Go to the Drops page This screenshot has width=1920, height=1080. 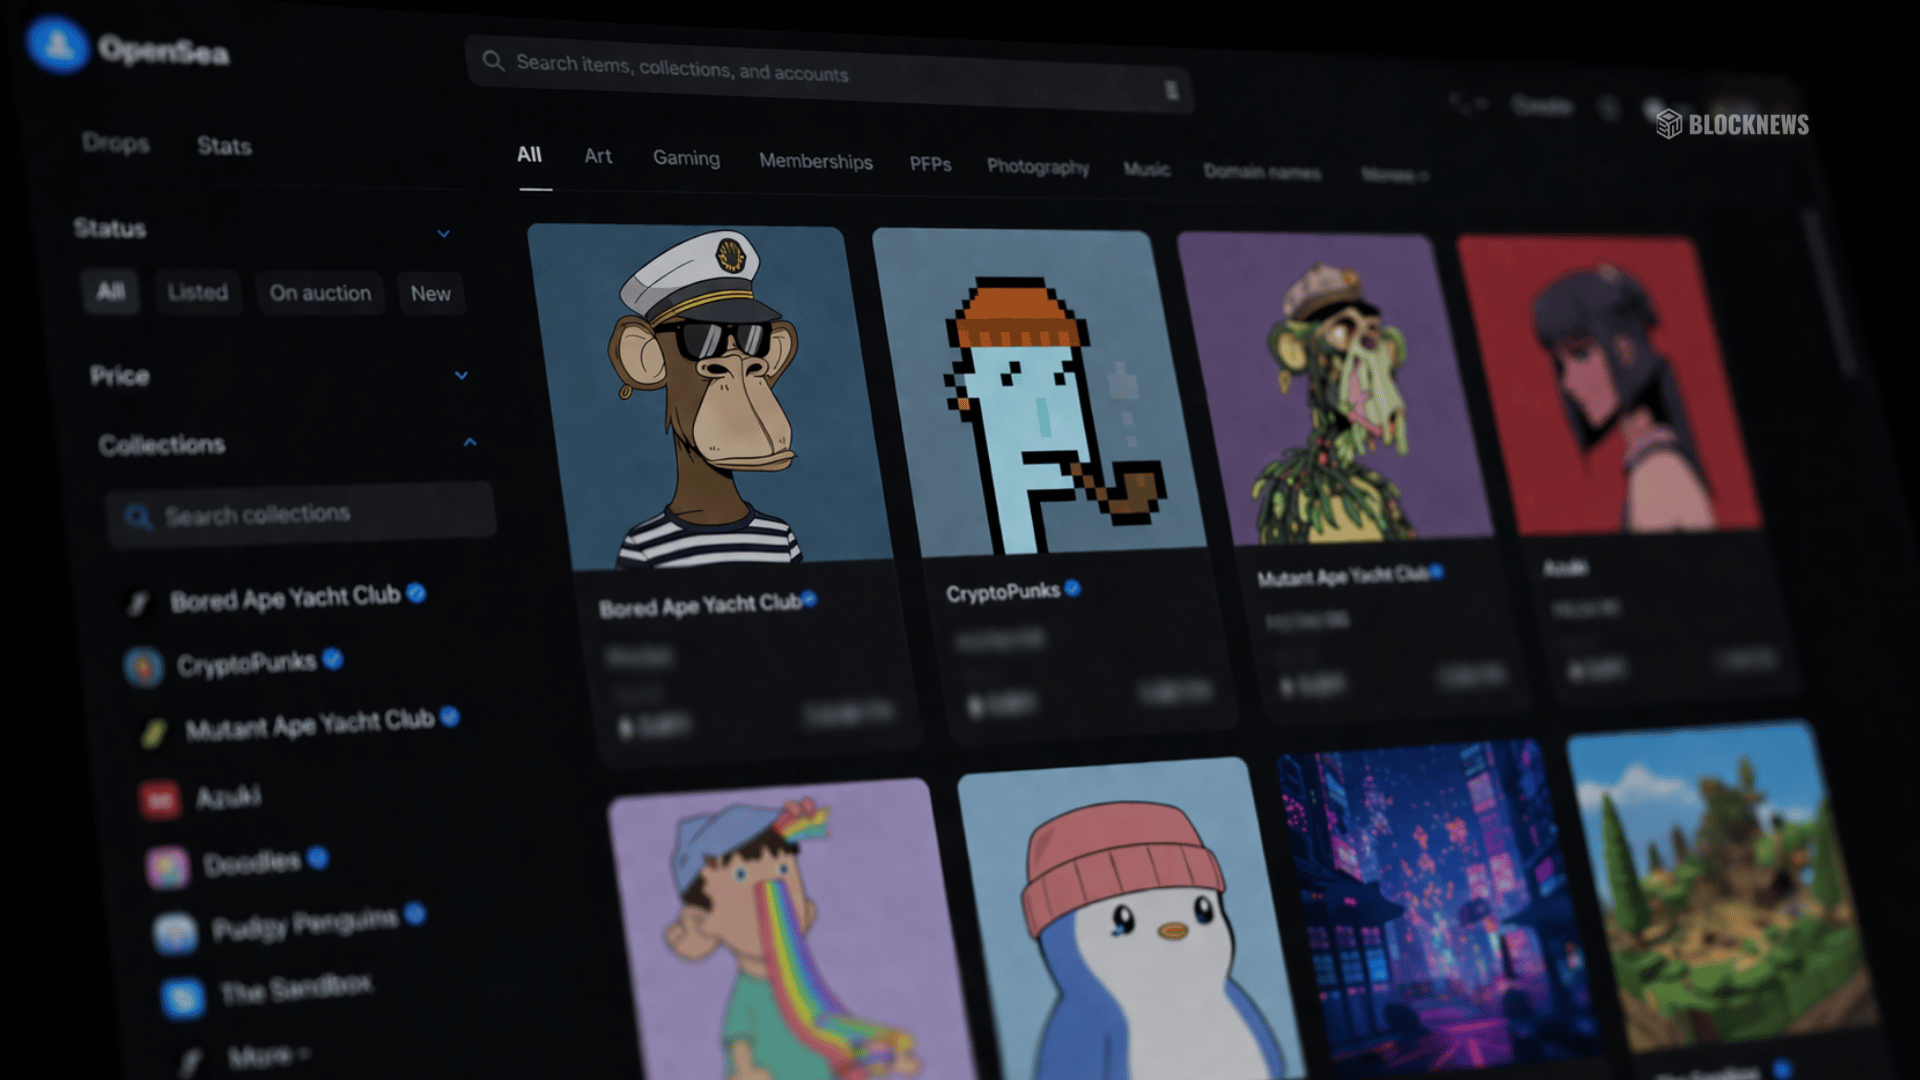[116, 143]
